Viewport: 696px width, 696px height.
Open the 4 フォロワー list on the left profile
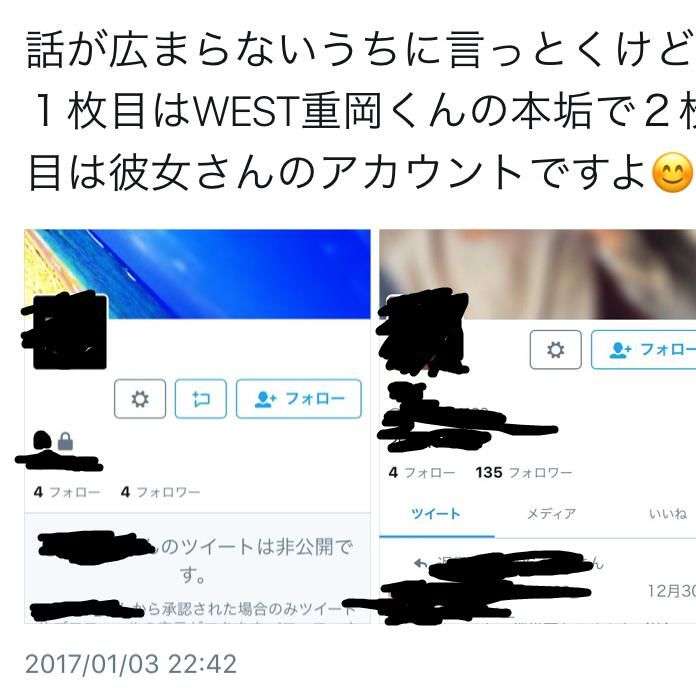click(160, 492)
